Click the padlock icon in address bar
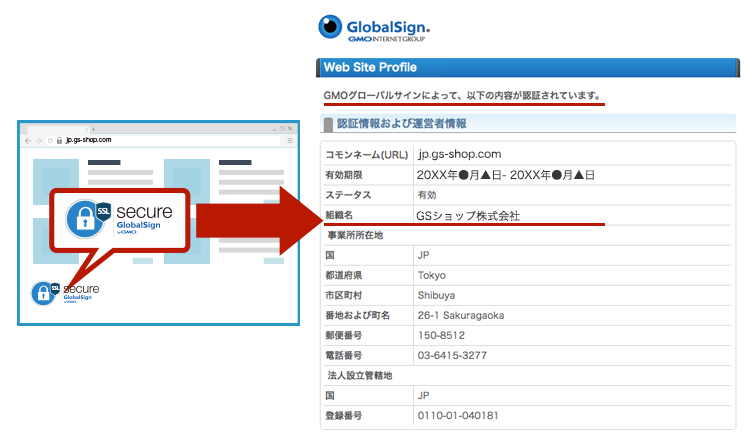 pyautogui.click(x=60, y=141)
